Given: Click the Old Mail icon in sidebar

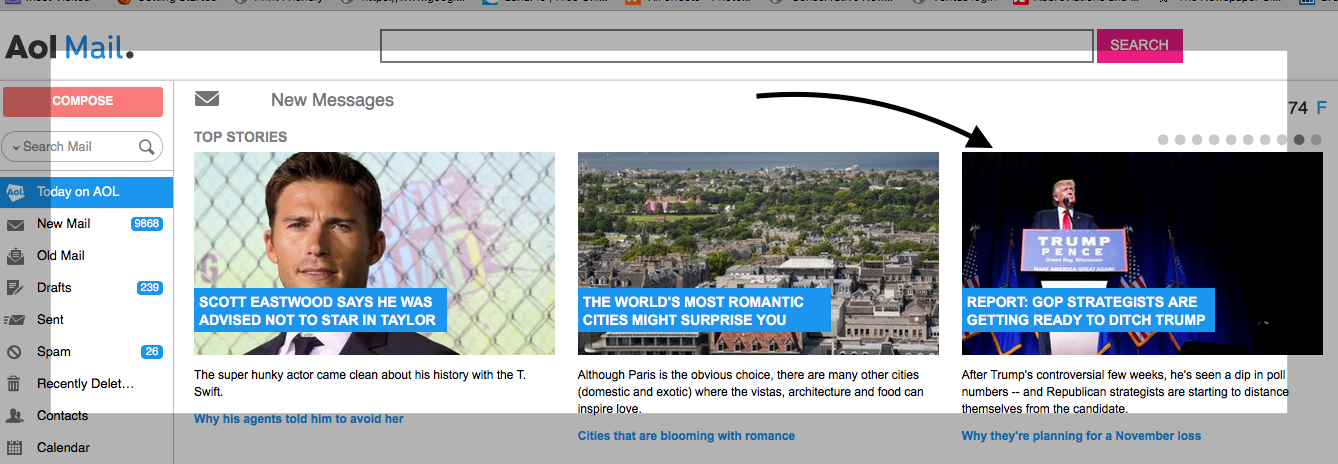Looking at the screenshot, I should click(x=15, y=256).
